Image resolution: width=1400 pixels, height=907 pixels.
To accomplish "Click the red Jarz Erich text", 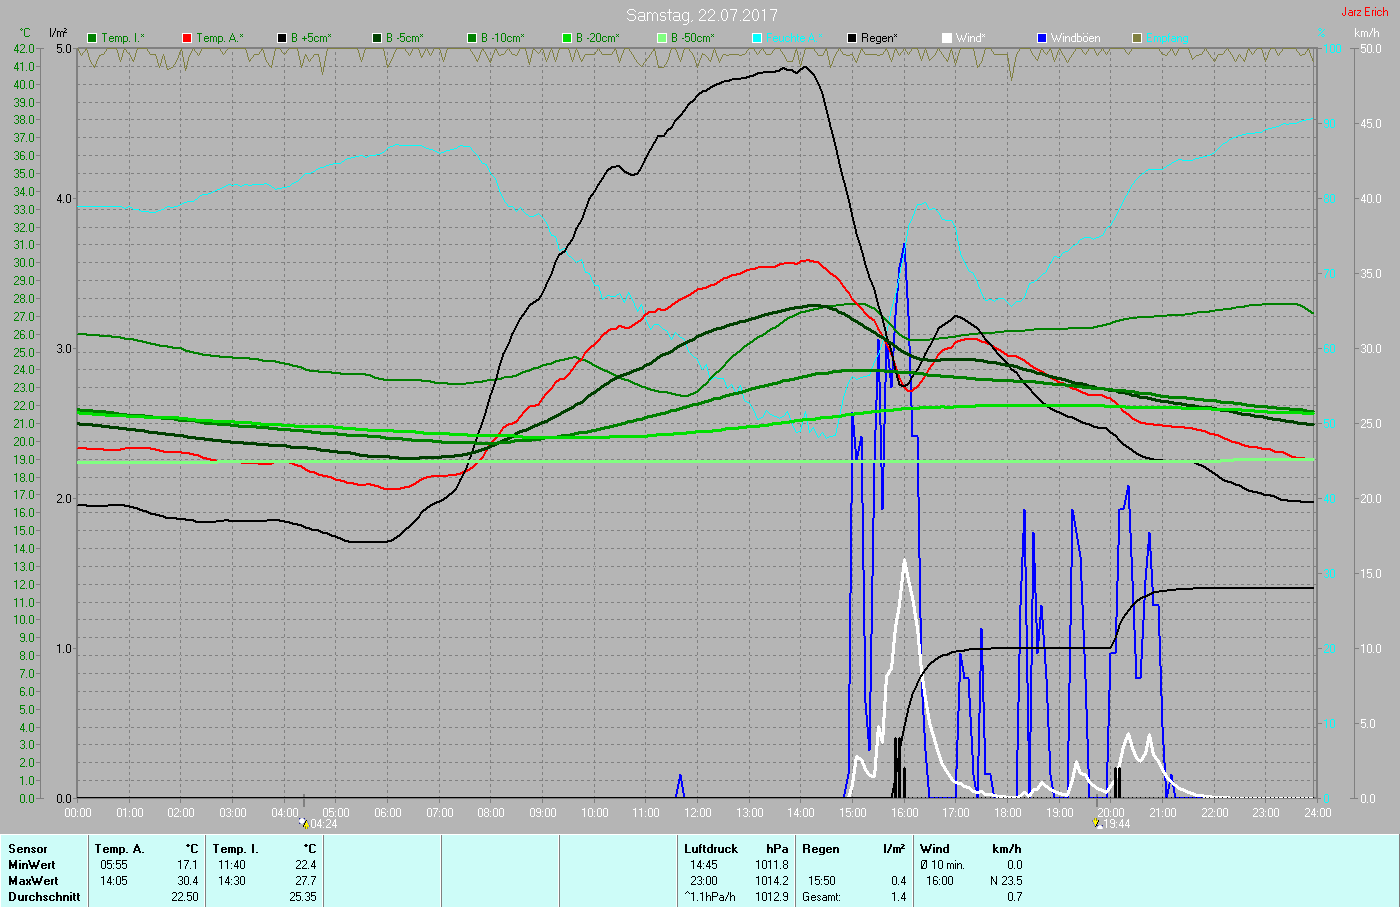I will (x=1364, y=12).
